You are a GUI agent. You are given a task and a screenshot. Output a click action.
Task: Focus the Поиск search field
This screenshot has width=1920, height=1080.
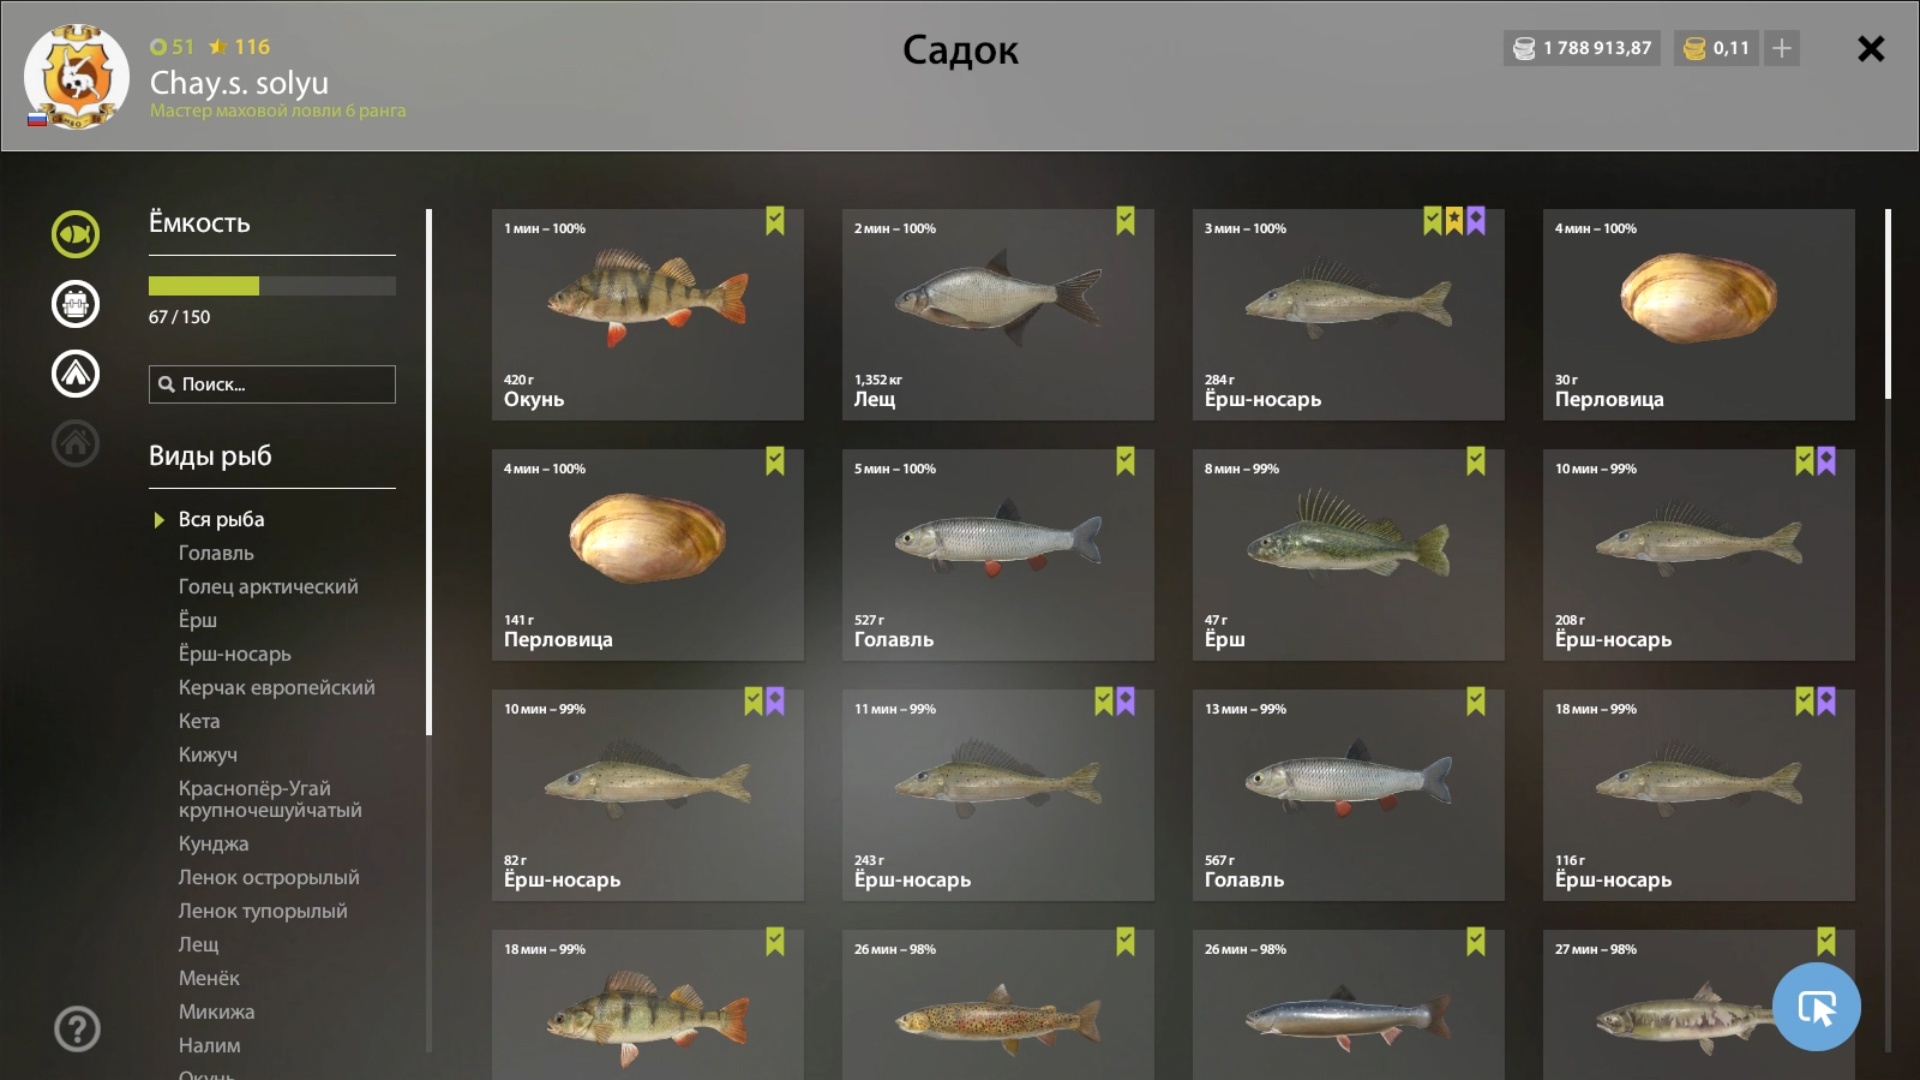272,384
